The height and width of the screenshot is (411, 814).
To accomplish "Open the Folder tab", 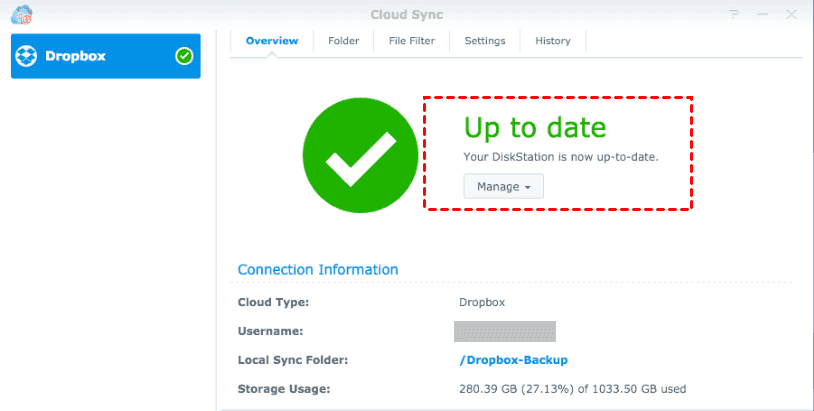I will tap(344, 41).
